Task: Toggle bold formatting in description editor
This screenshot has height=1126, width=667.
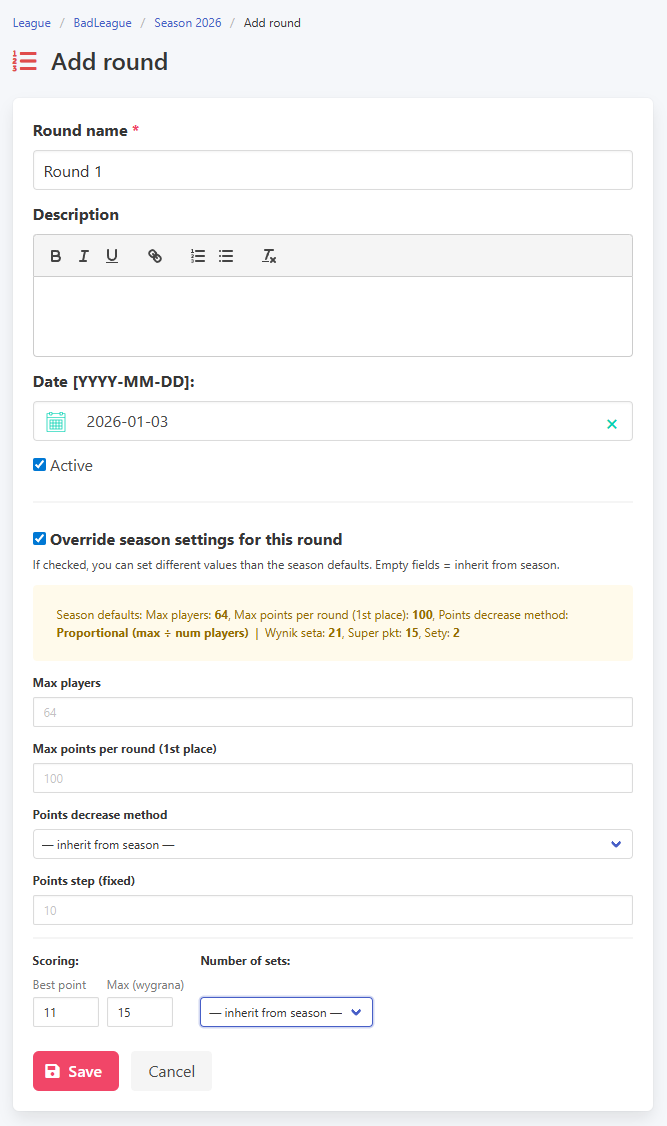Action: click(x=55, y=256)
